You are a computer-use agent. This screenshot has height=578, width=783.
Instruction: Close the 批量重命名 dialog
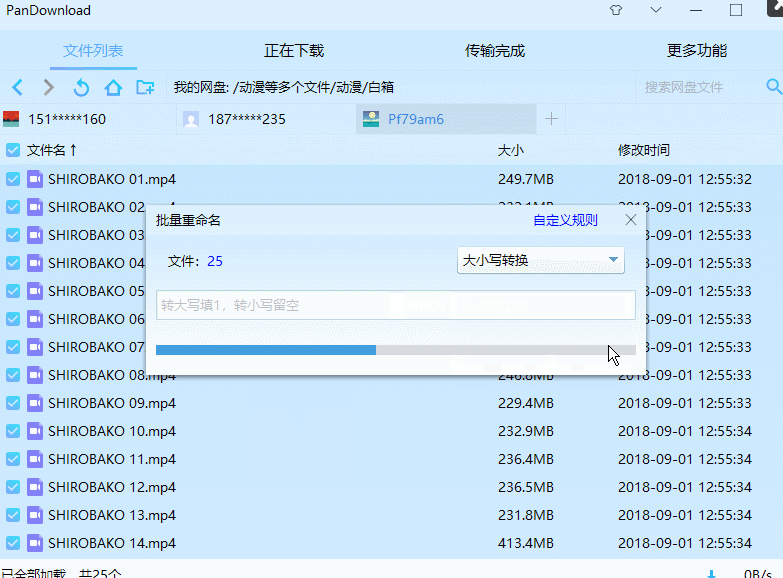[x=631, y=220]
